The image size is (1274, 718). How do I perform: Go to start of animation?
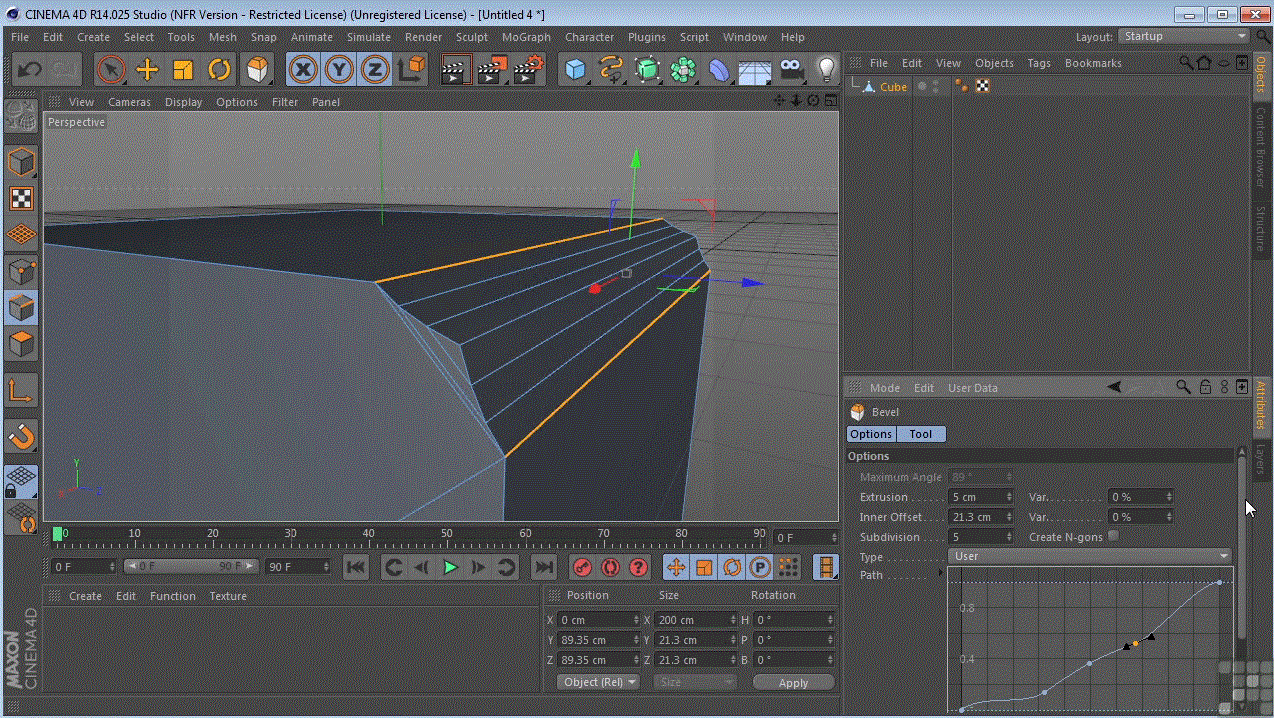(356, 567)
